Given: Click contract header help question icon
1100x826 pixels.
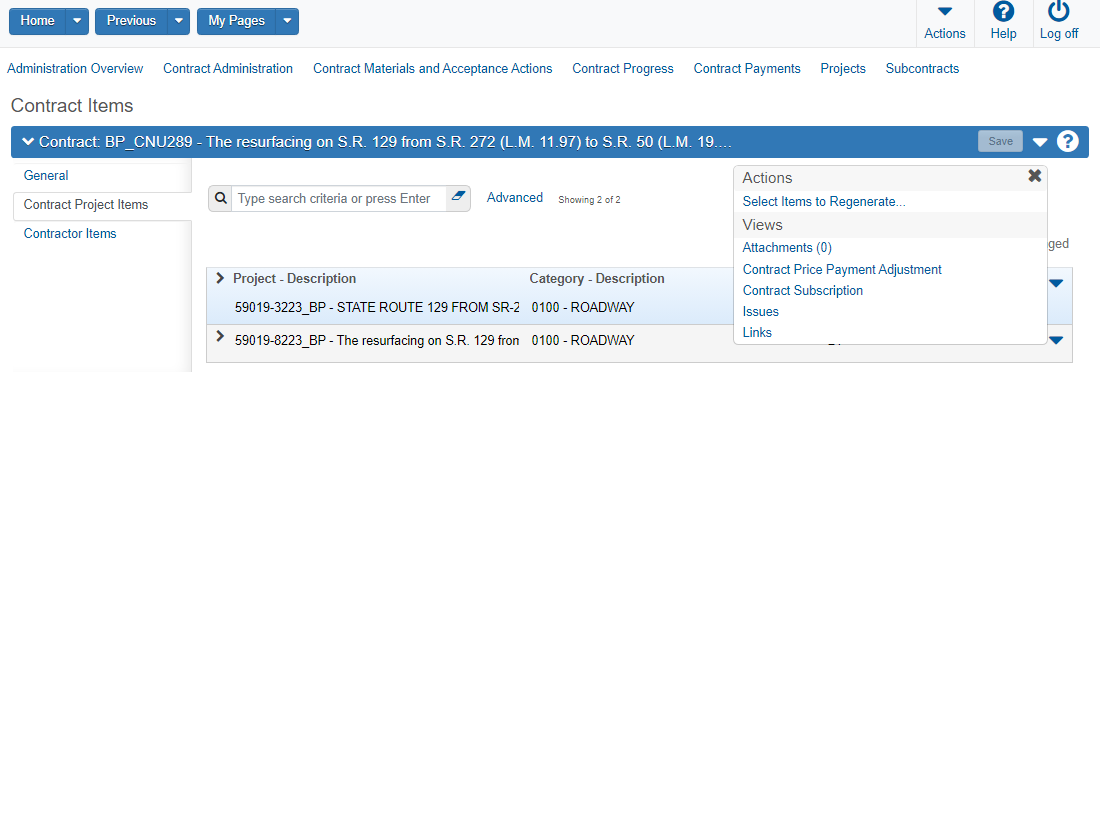Looking at the screenshot, I should click(x=1068, y=142).
